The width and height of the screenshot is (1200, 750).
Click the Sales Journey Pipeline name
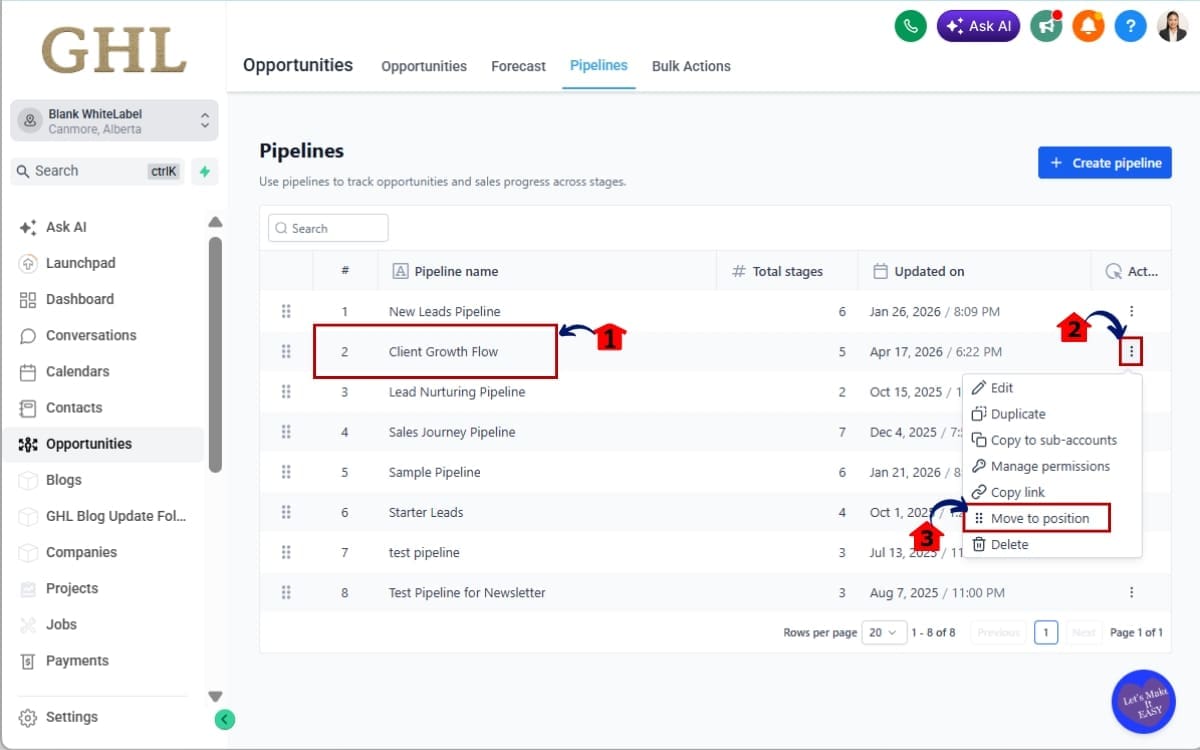click(452, 432)
